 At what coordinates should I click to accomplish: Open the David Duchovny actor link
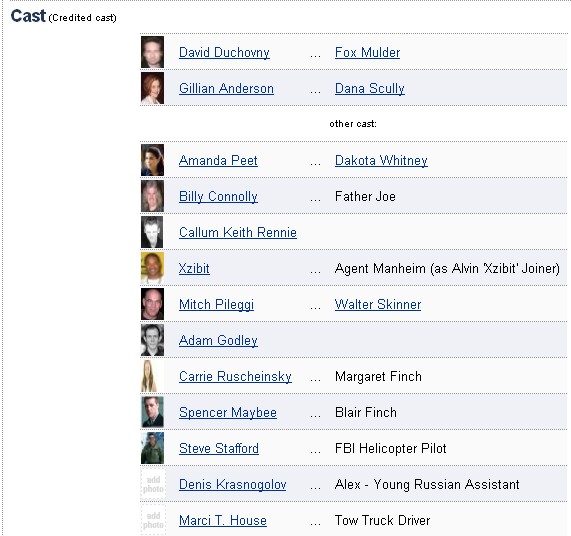point(224,52)
